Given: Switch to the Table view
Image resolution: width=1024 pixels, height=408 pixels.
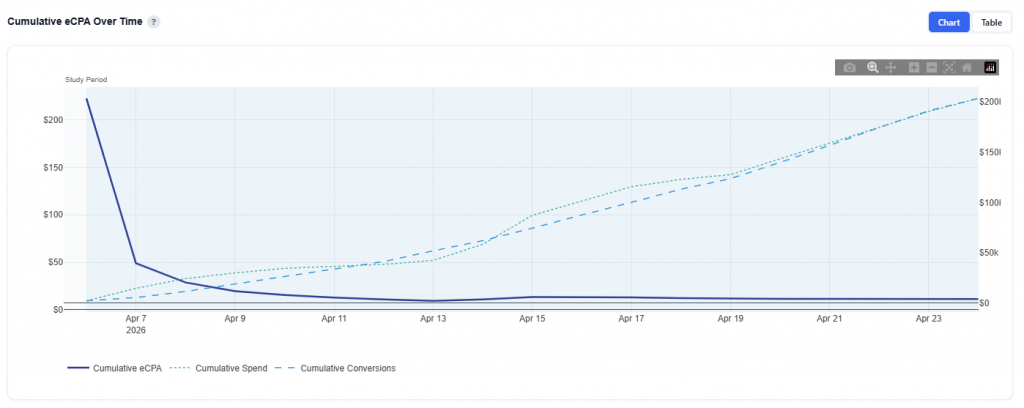Looking at the screenshot, I should click(x=991, y=22).
